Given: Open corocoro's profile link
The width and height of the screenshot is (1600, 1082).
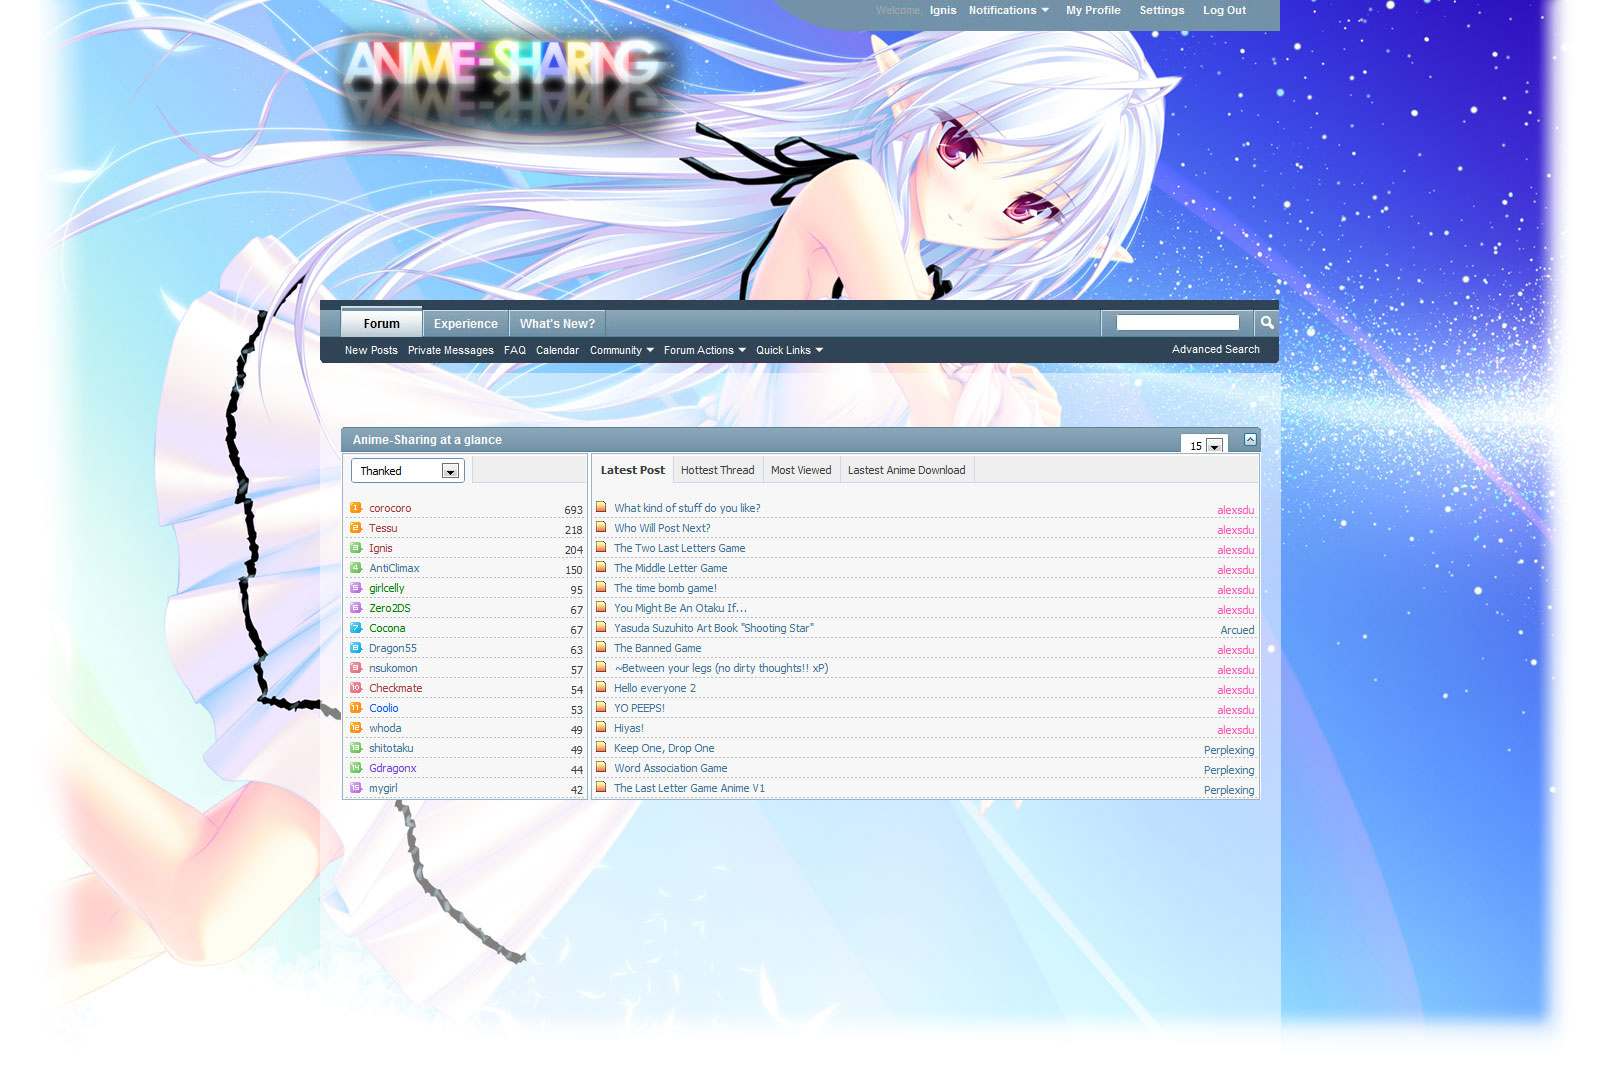Looking at the screenshot, I should pyautogui.click(x=390, y=508).
